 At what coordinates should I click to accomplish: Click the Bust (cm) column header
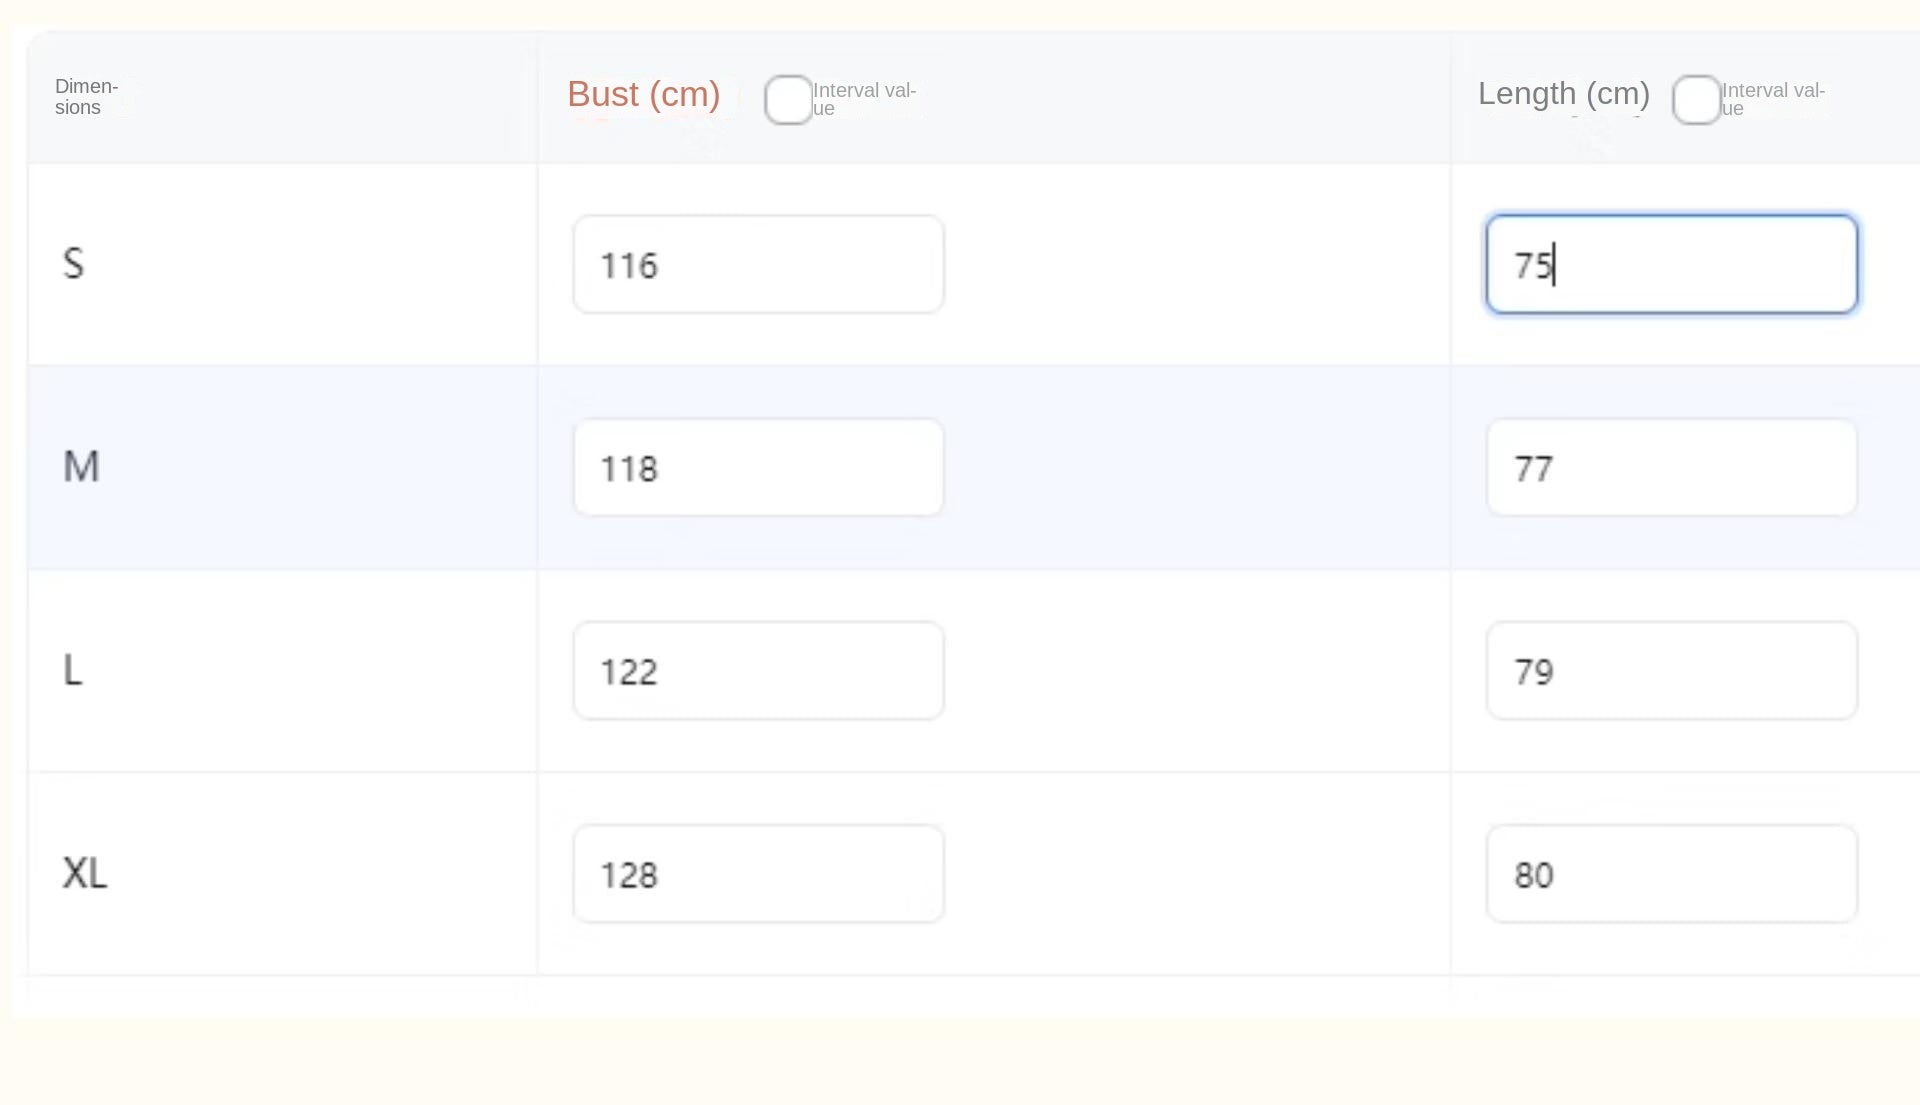point(643,94)
